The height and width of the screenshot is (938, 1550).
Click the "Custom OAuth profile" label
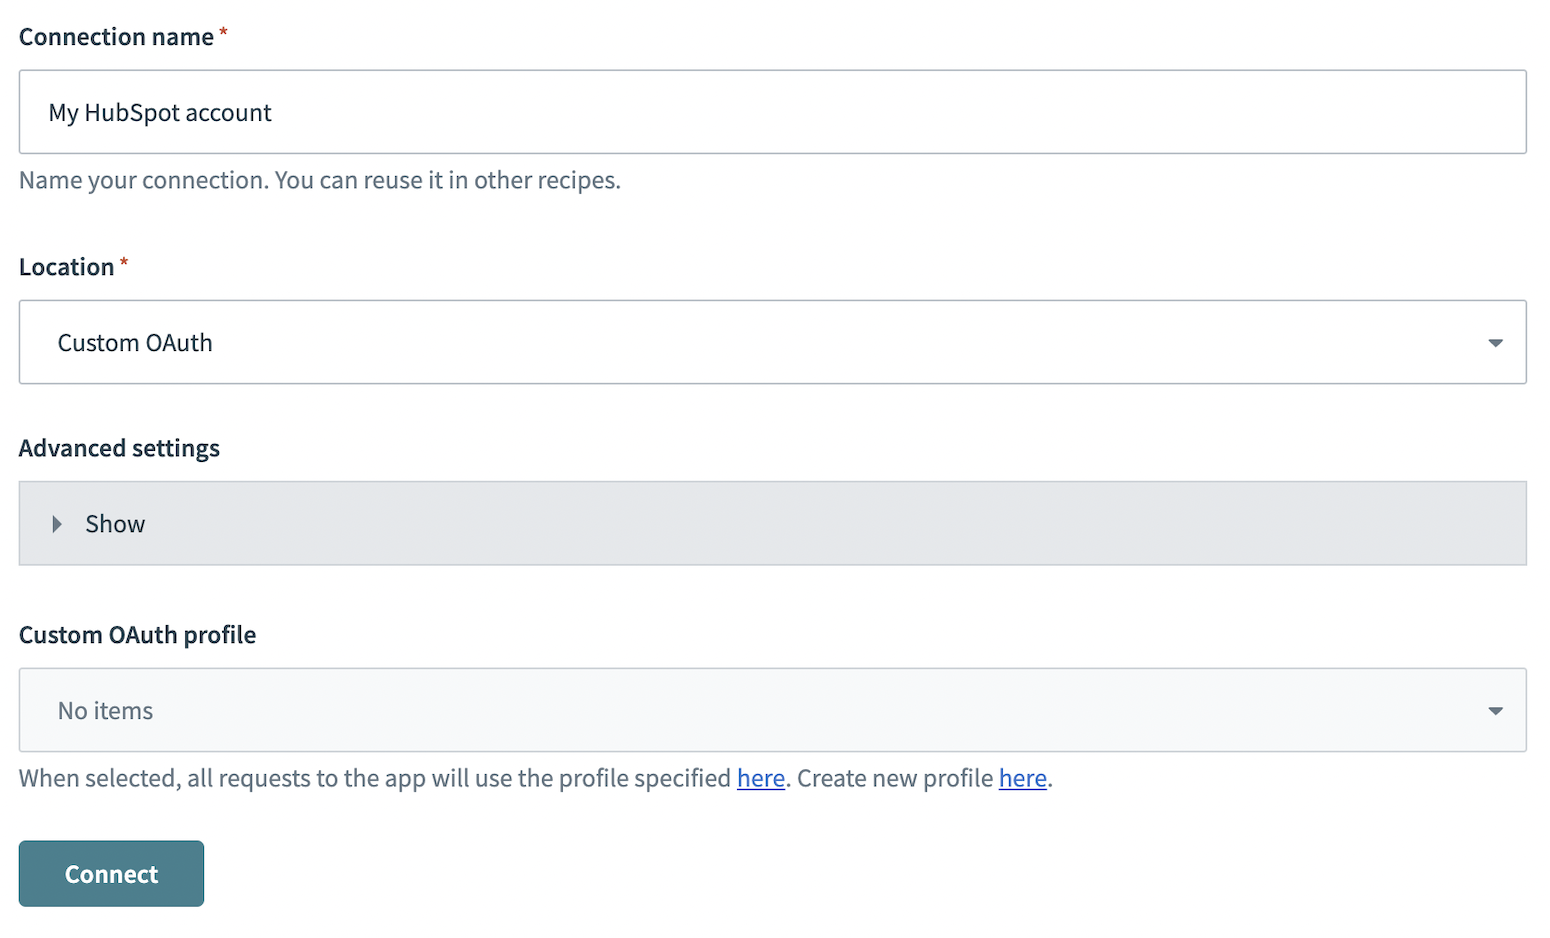pyautogui.click(x=137, y=635)
